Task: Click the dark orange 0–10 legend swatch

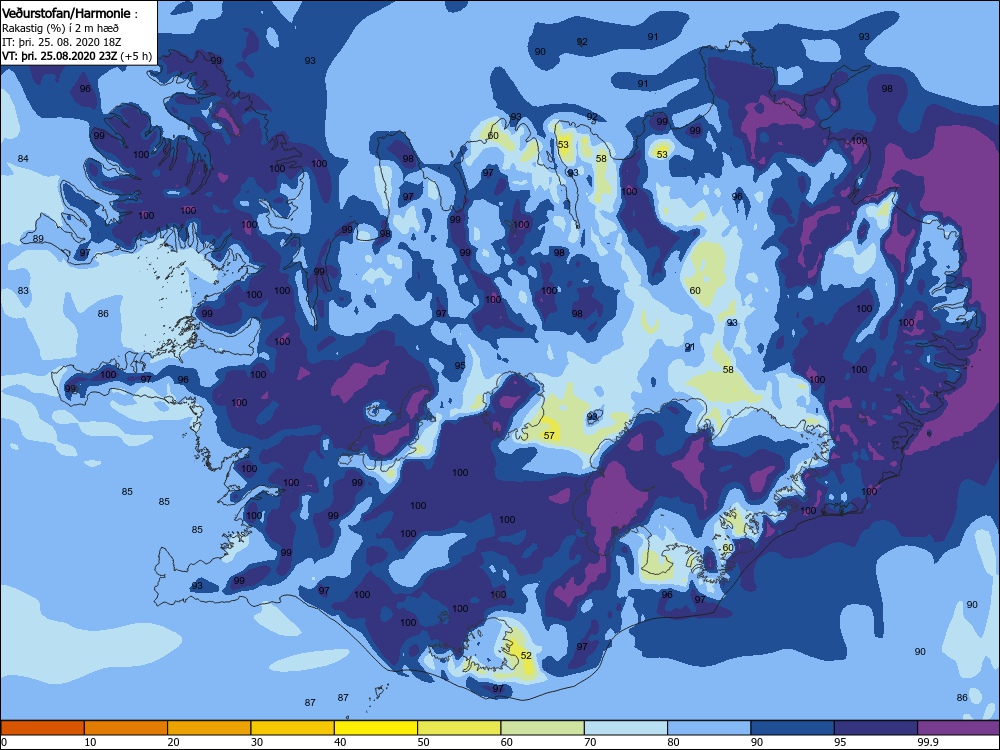Action: tap(43, 728)
